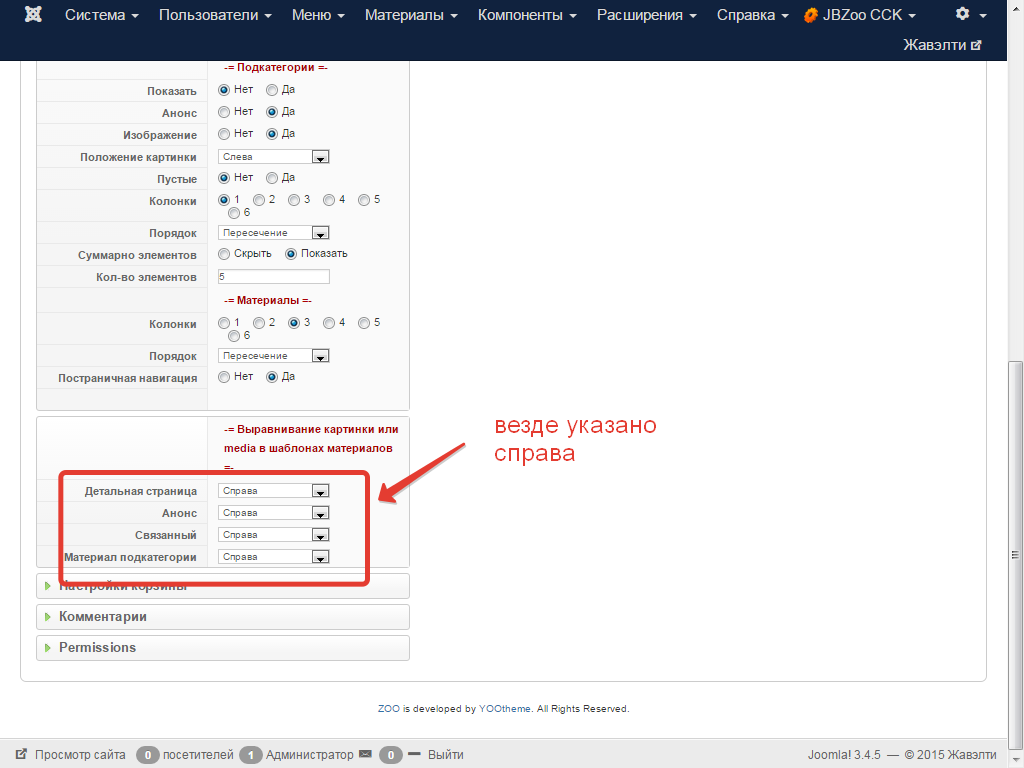The height and width of the screenshot is (768, 1024).
Task: Click the YOOtheme link
Action: pyautogui.click(x=505, y=709)
